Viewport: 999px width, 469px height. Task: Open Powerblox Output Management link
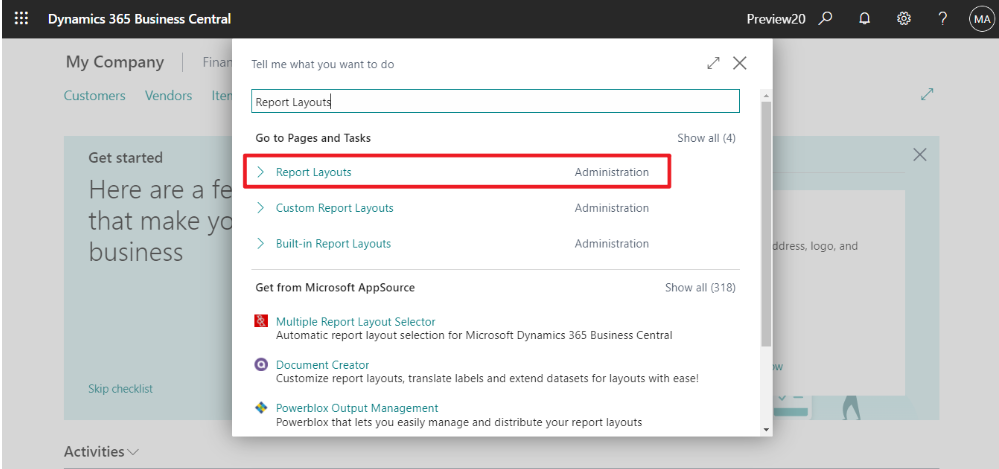click(357, 408)
